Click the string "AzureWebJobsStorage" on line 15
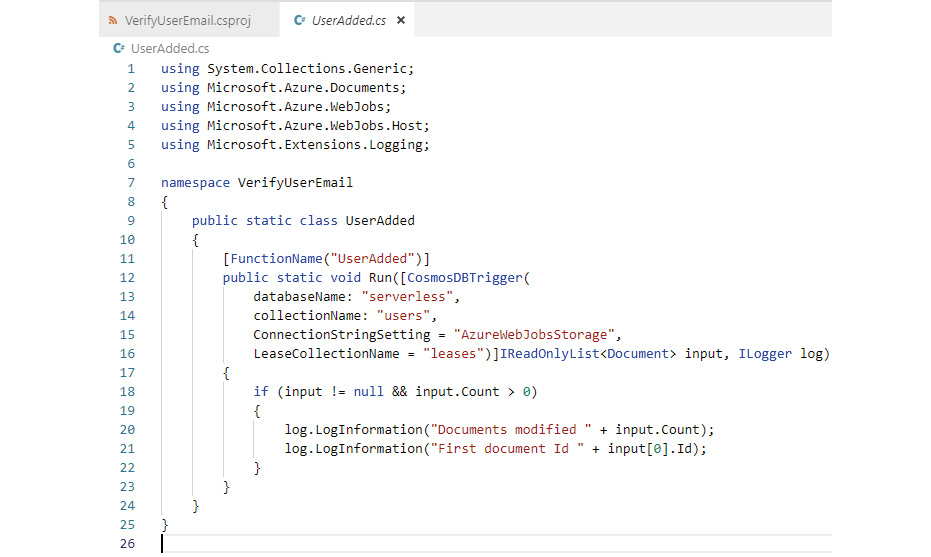Viewport: 931px width, 557px height. (534, 335)
